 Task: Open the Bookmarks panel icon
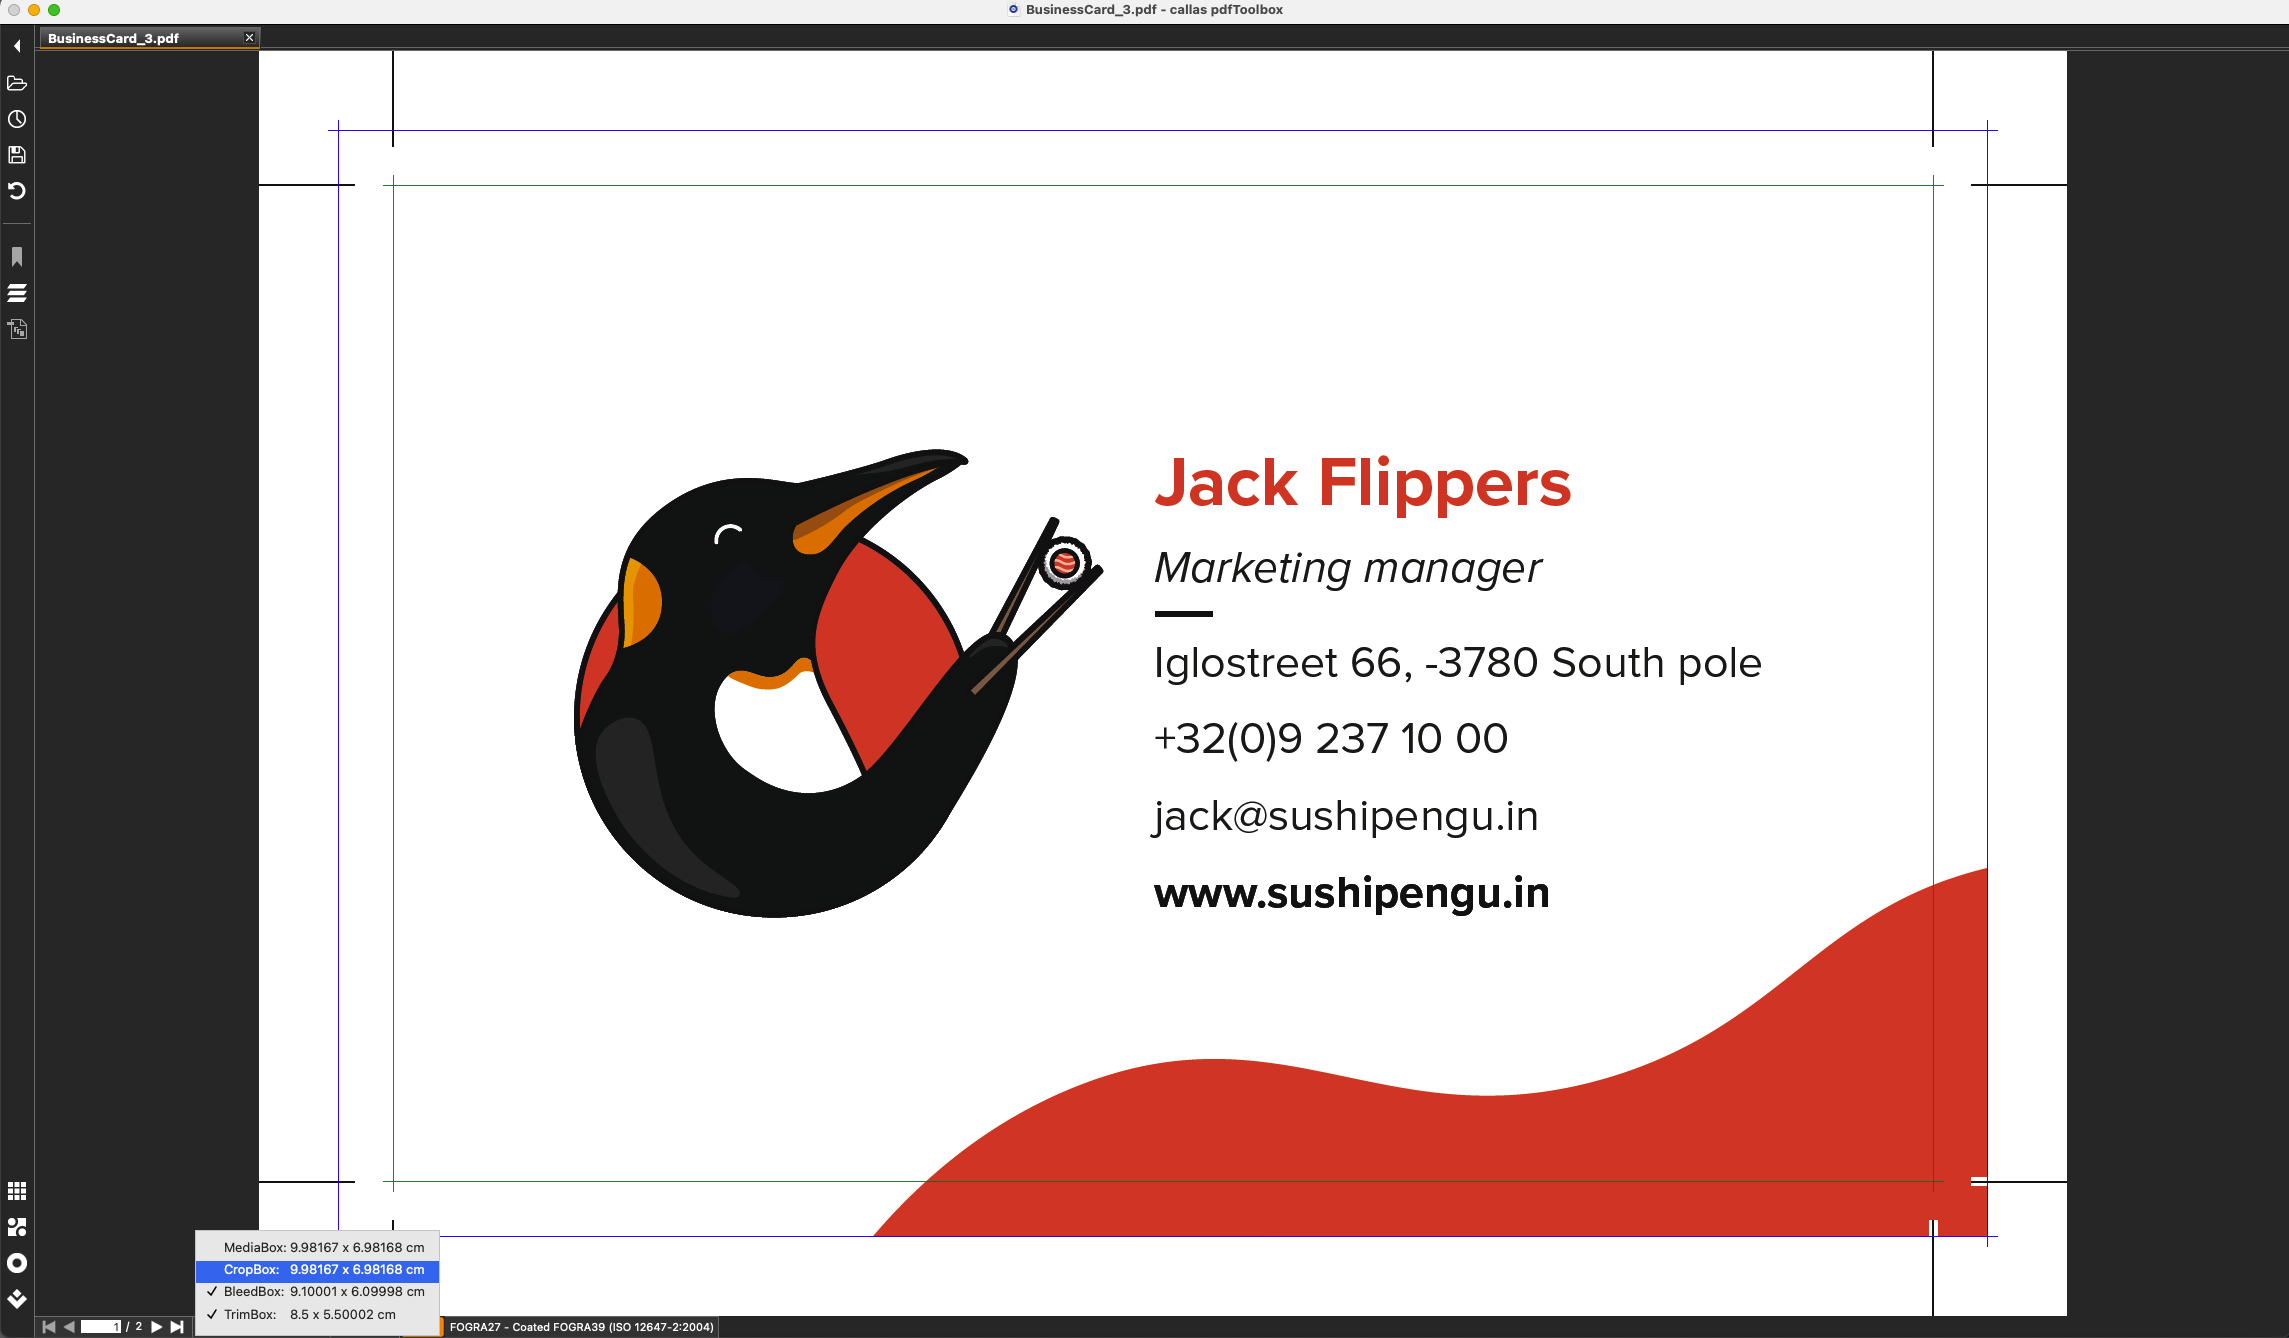(17, 257)
